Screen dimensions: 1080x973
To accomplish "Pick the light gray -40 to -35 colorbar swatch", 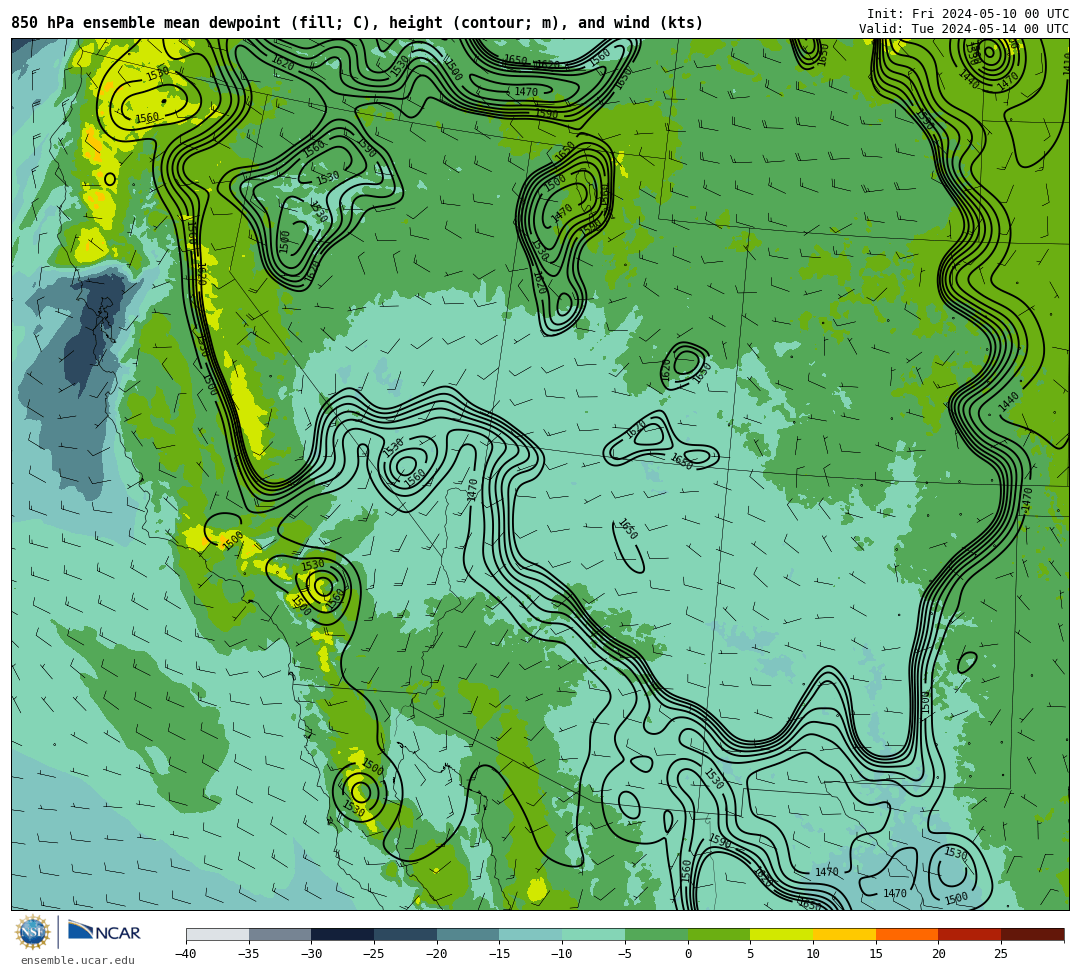I will pyautogui.click(x=218, y=934).
